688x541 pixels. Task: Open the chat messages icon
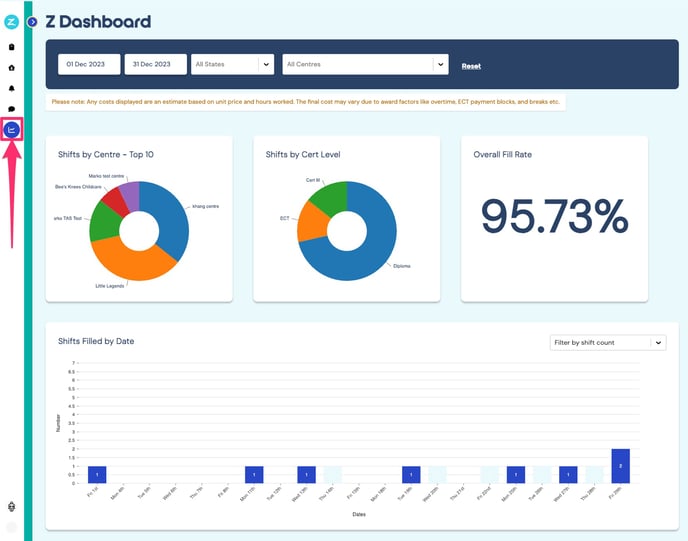click(12, 109)
